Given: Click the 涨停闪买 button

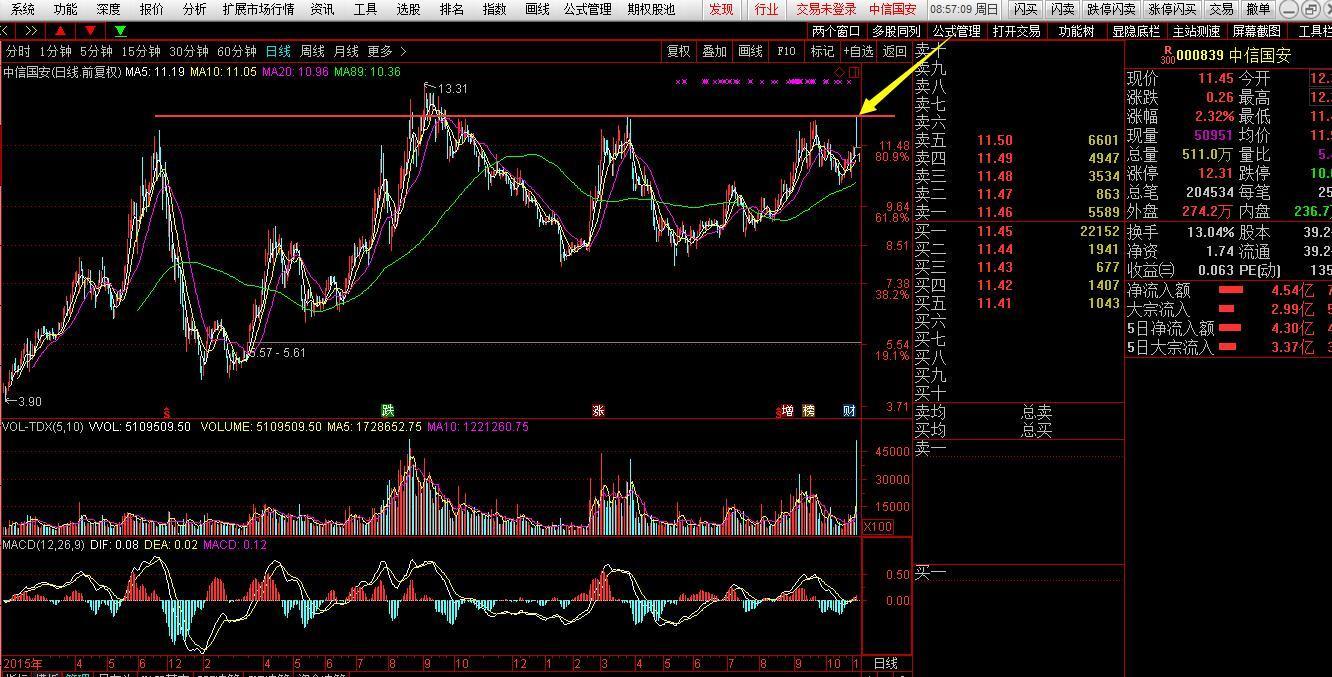Looking at the screenshot, I should click(1171, 9).
